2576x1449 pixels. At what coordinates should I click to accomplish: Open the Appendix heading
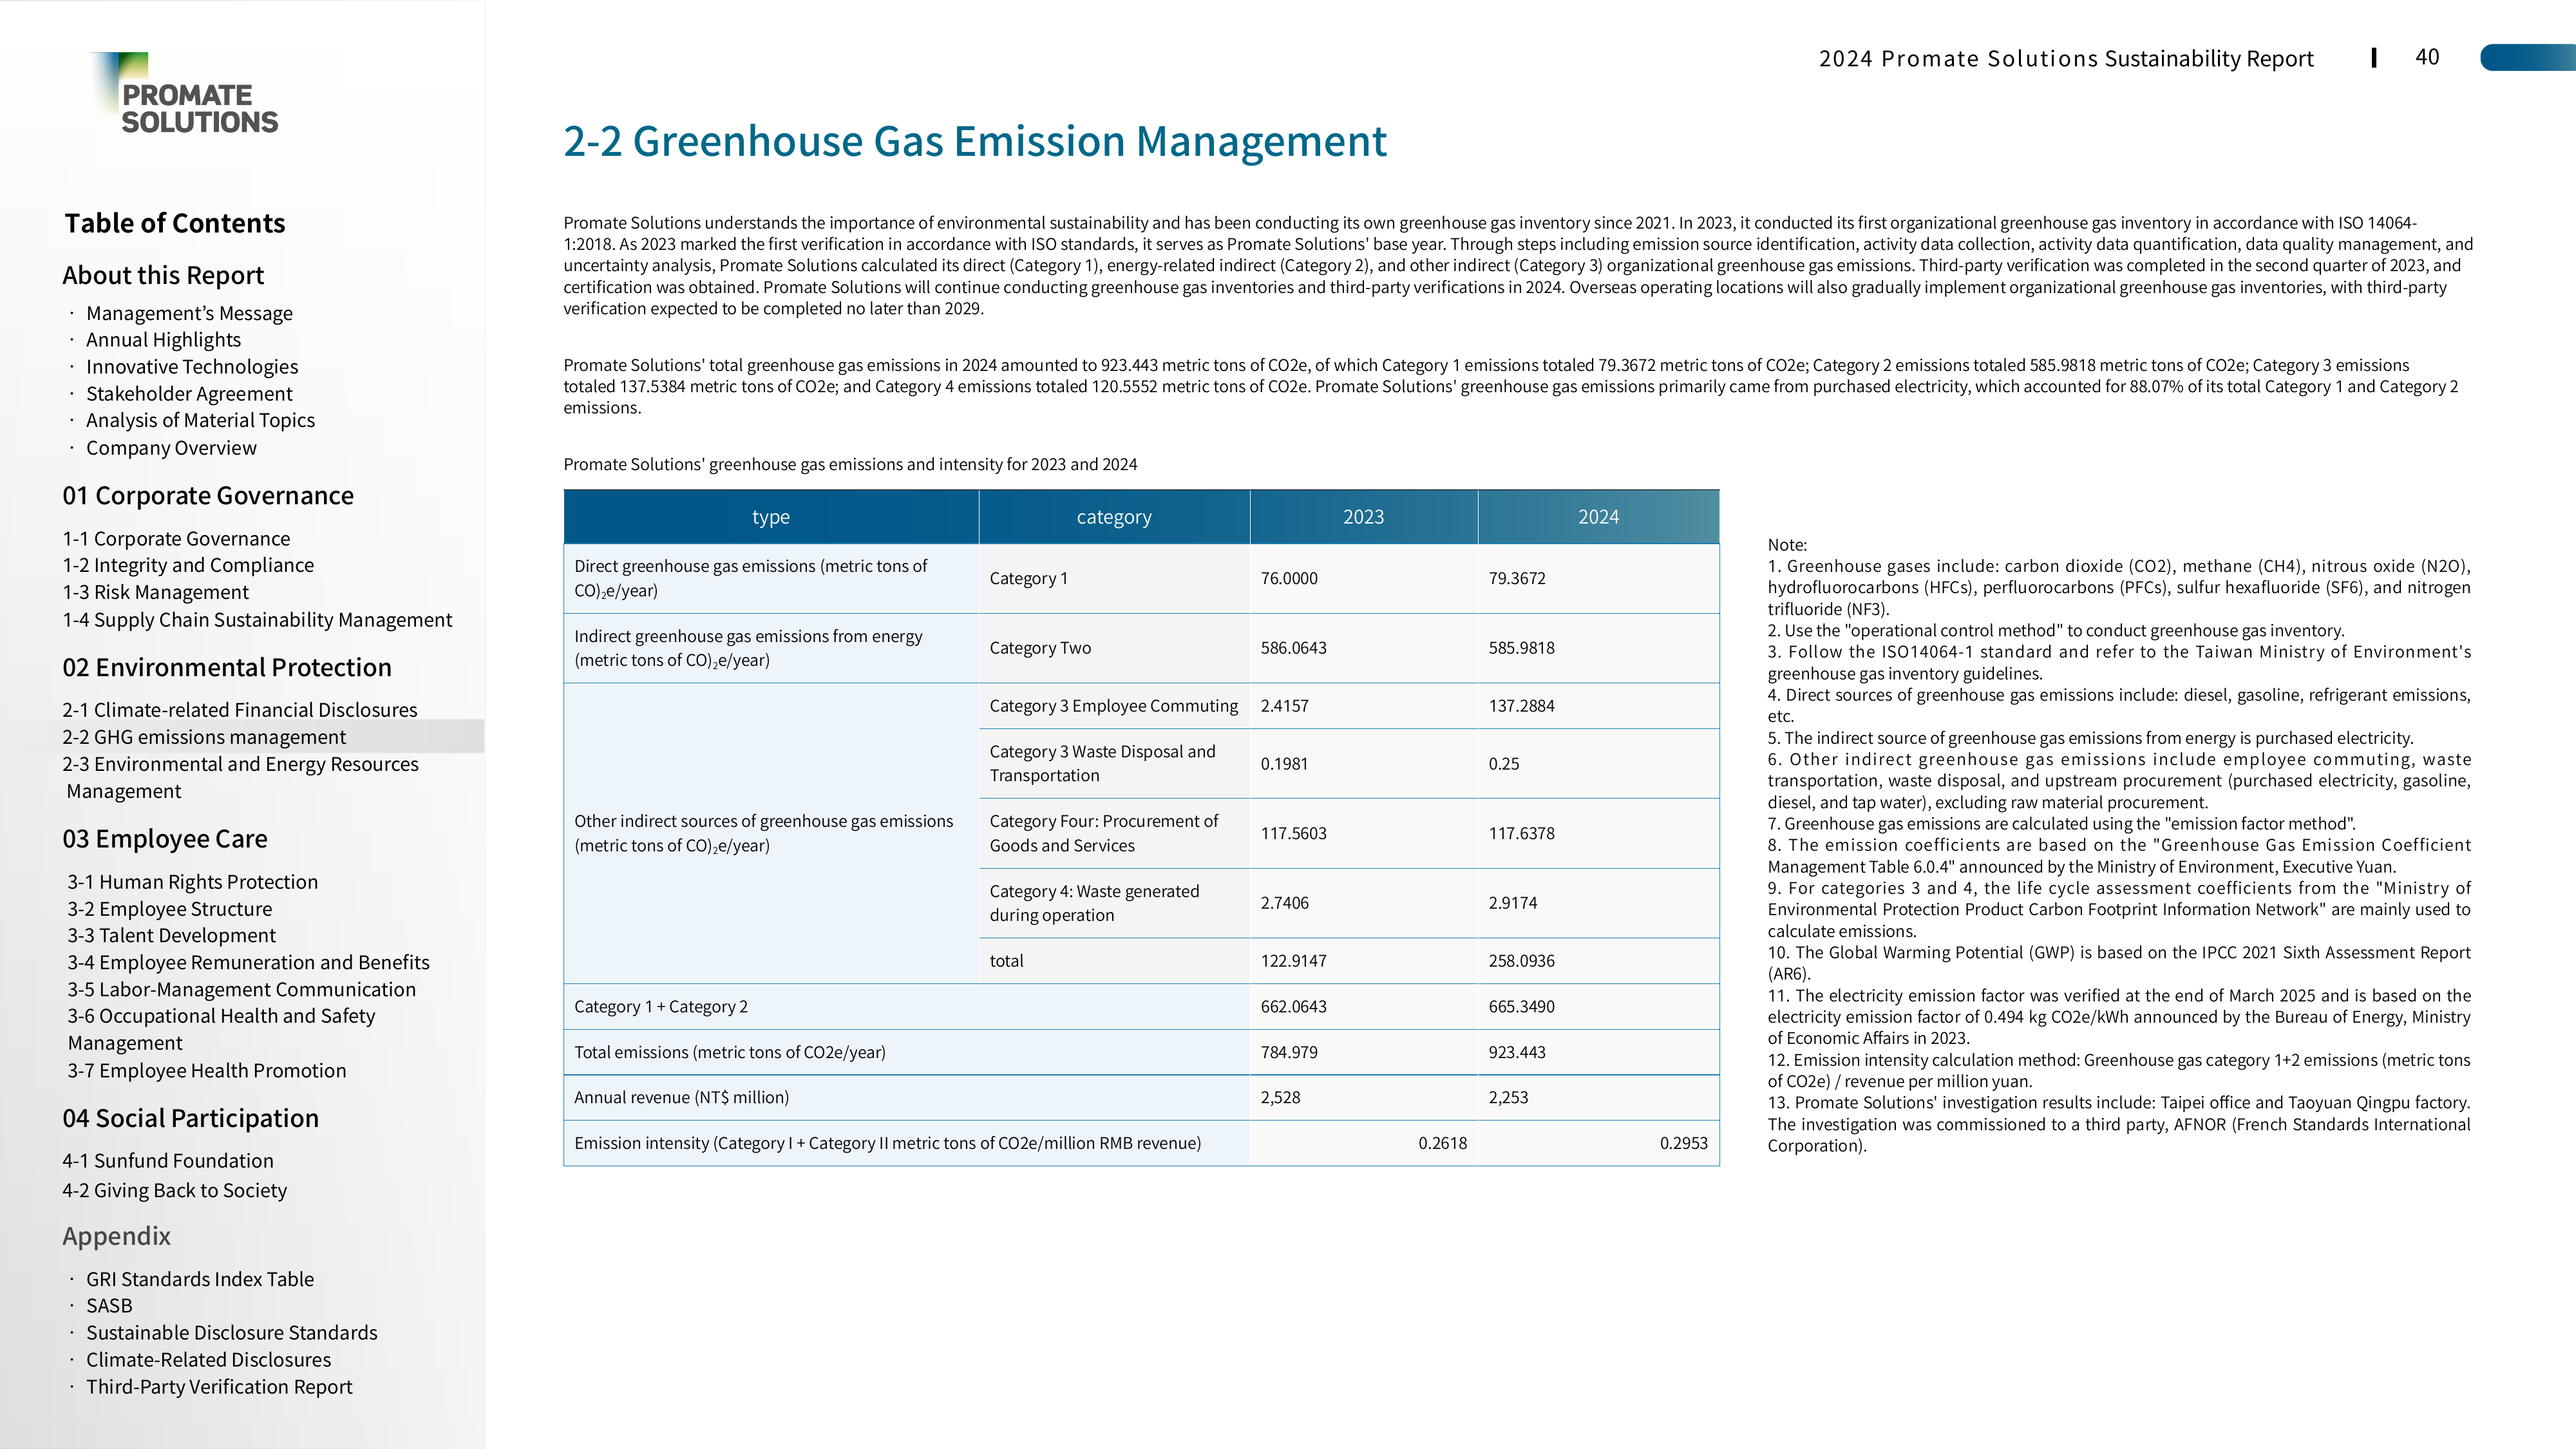click(116, 1236)
